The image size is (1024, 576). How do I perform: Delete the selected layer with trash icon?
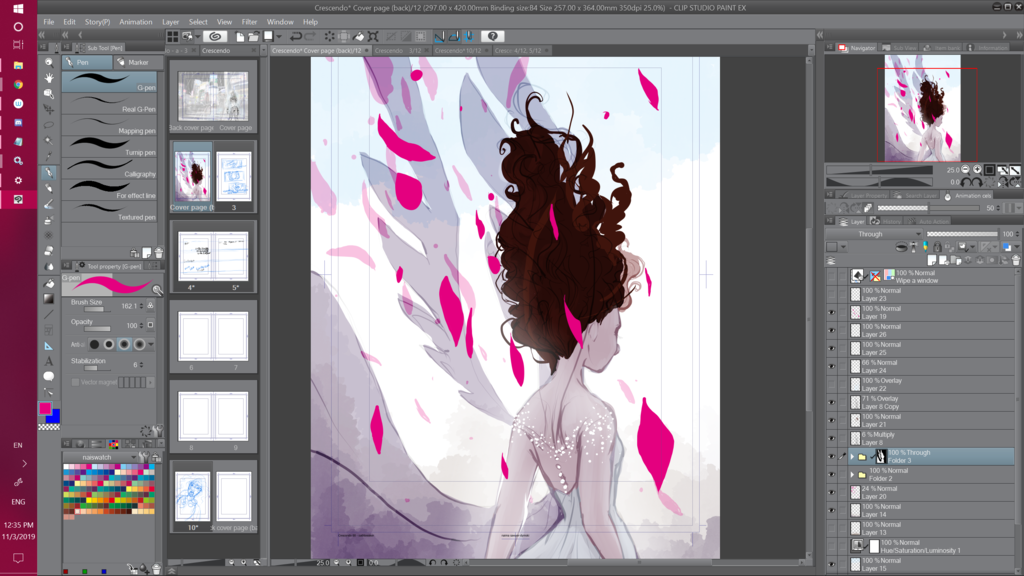point(1016,261)
